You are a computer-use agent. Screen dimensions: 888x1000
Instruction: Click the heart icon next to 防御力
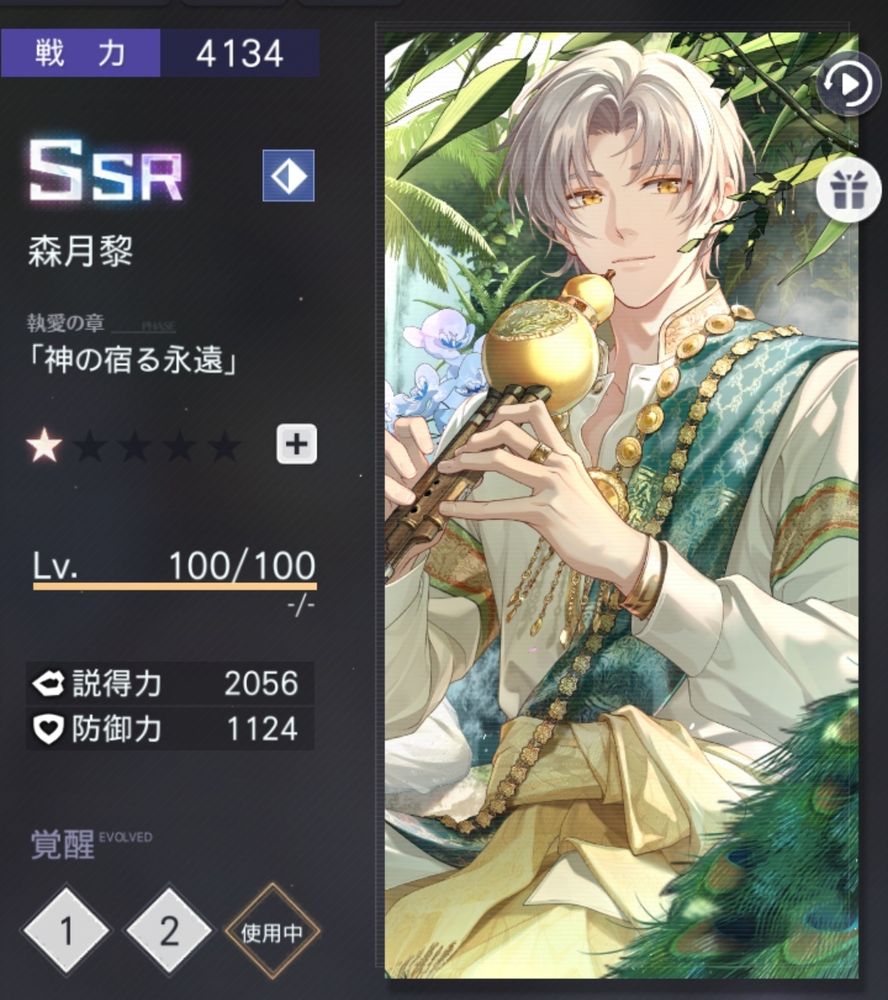(x=48, y=729)
